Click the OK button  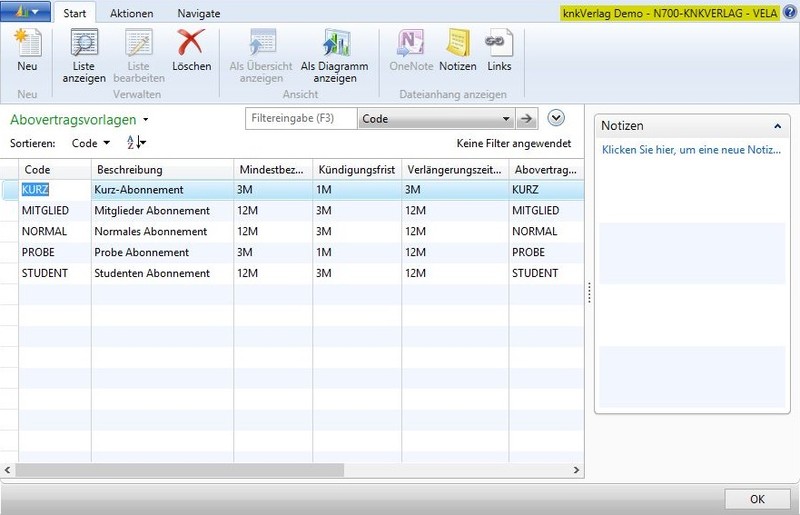coord(757,499)
